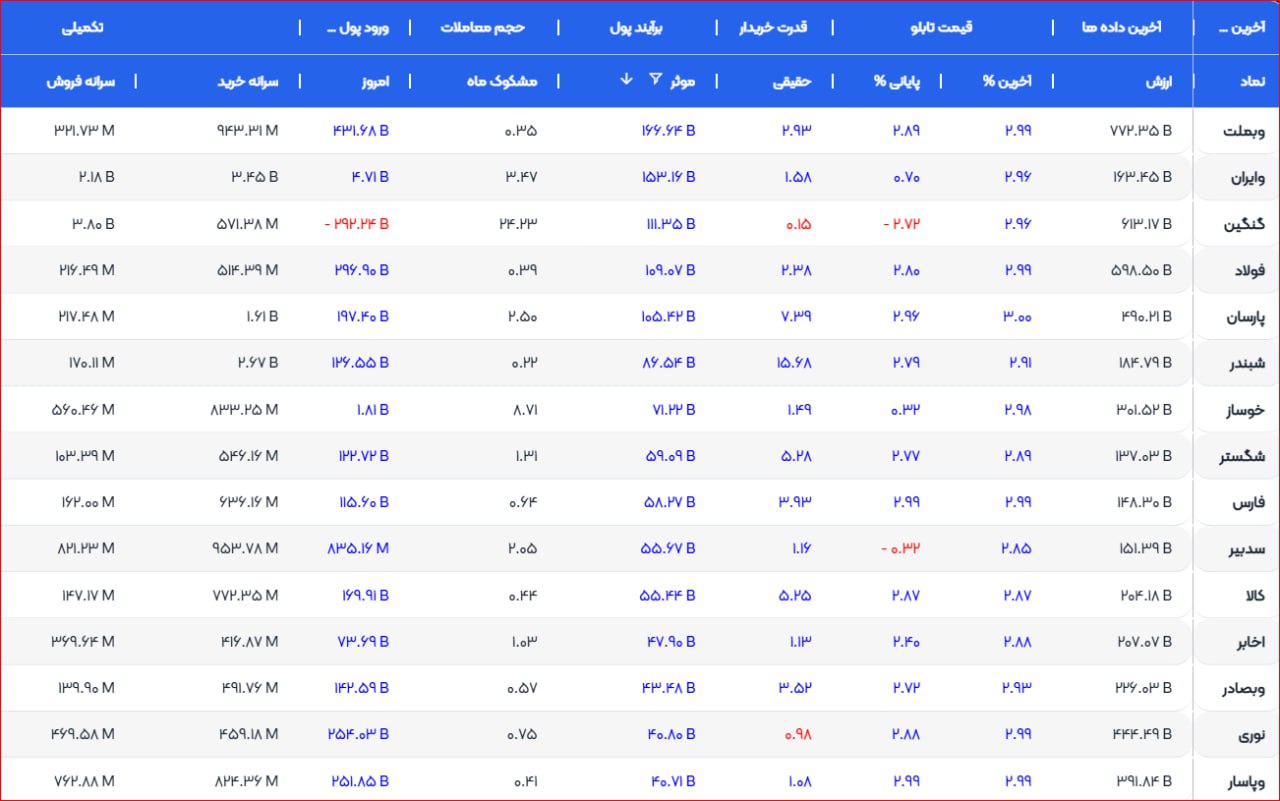Click حقیقی value ۱۵.۶۸ of شبندر
The width and height of the screenshot is (1280, 801).
point(792,363)
